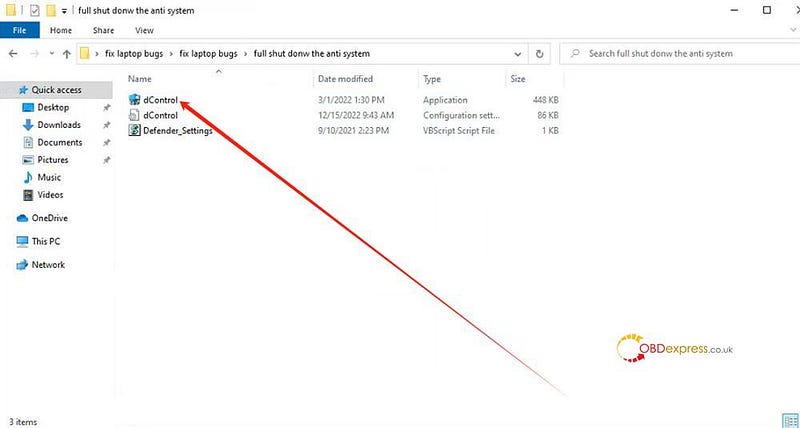
Task: Open the dControl application file
Action: pyautogui.click(x=160, y=100)
